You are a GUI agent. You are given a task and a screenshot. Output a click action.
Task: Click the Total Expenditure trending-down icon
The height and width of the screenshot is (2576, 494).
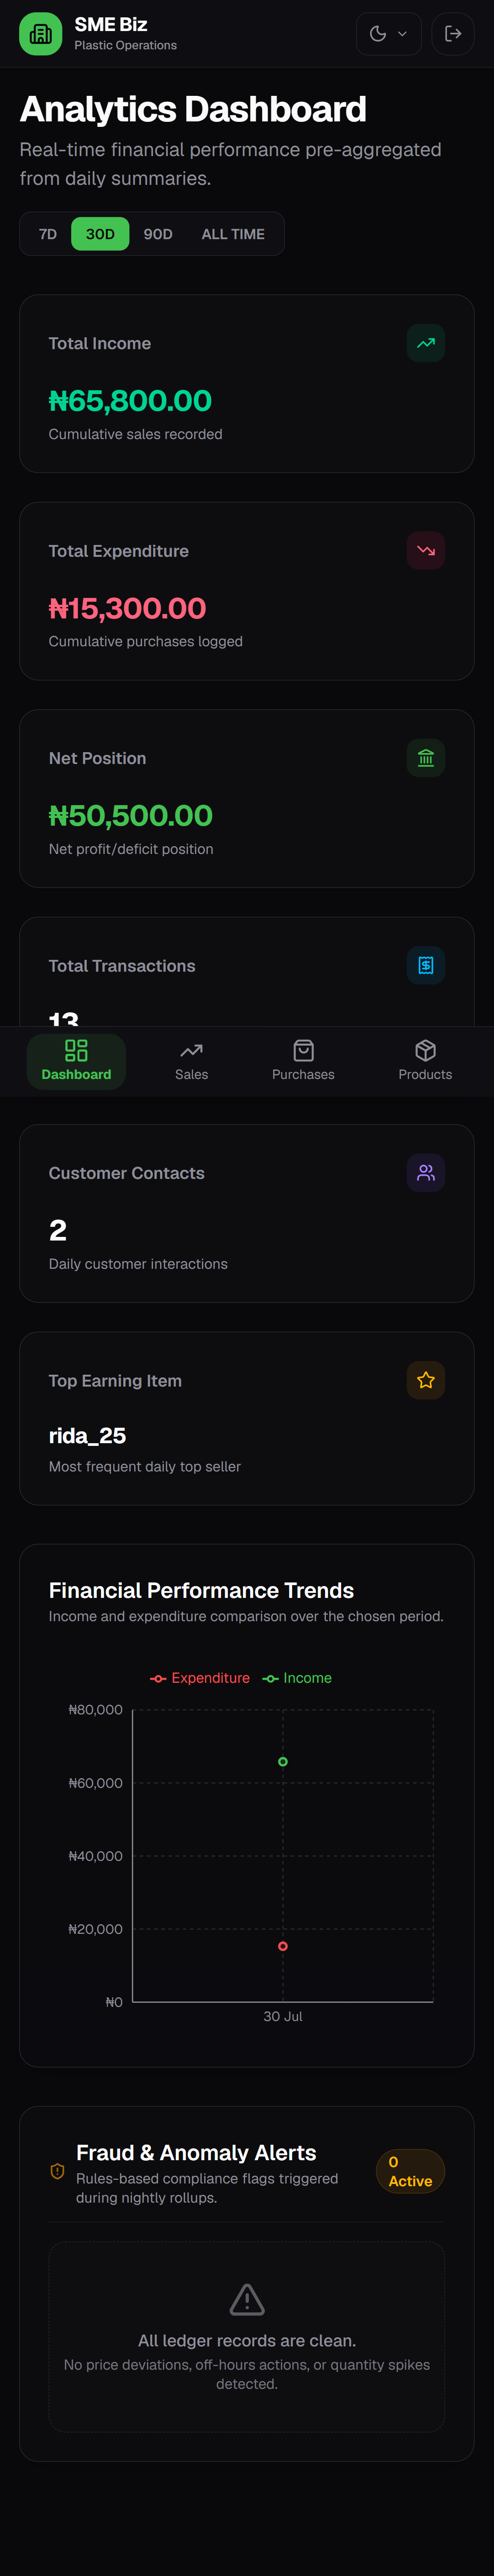pos(426,551)
